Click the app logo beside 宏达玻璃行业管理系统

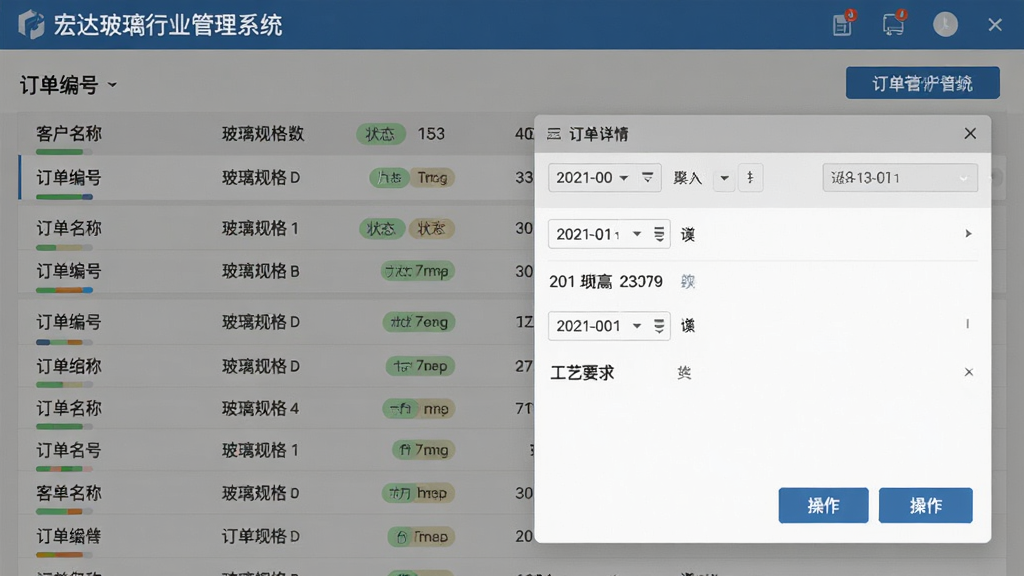pyautogui.click(x=31, y=25)
